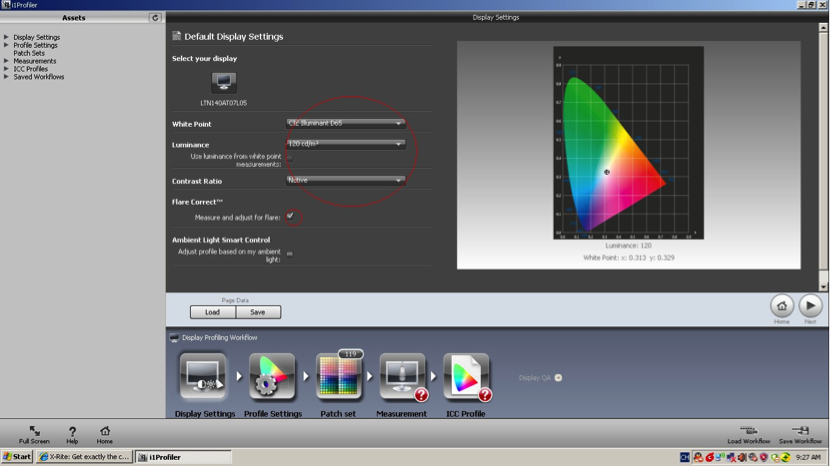Click the Load page data button

point(213,312)
